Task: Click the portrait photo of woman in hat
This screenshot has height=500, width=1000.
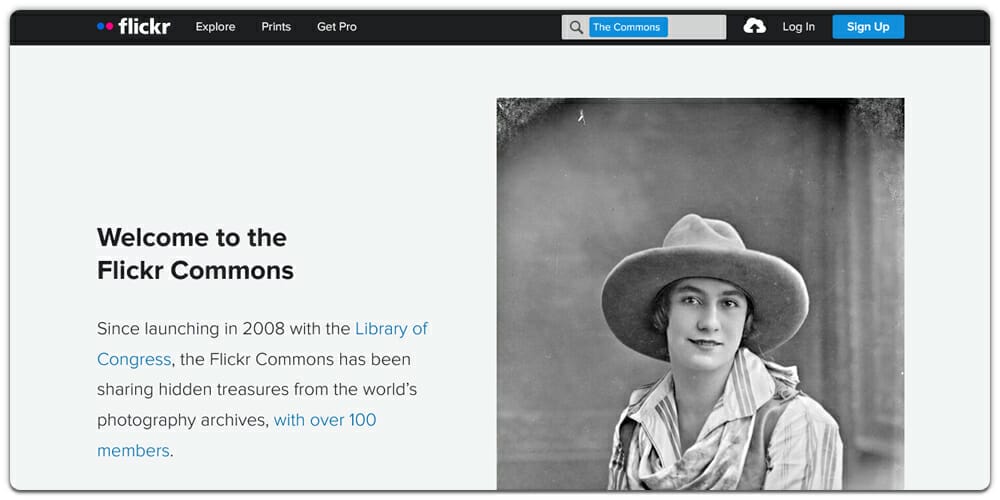Action: pyautogui.click(x=700, y=294)
